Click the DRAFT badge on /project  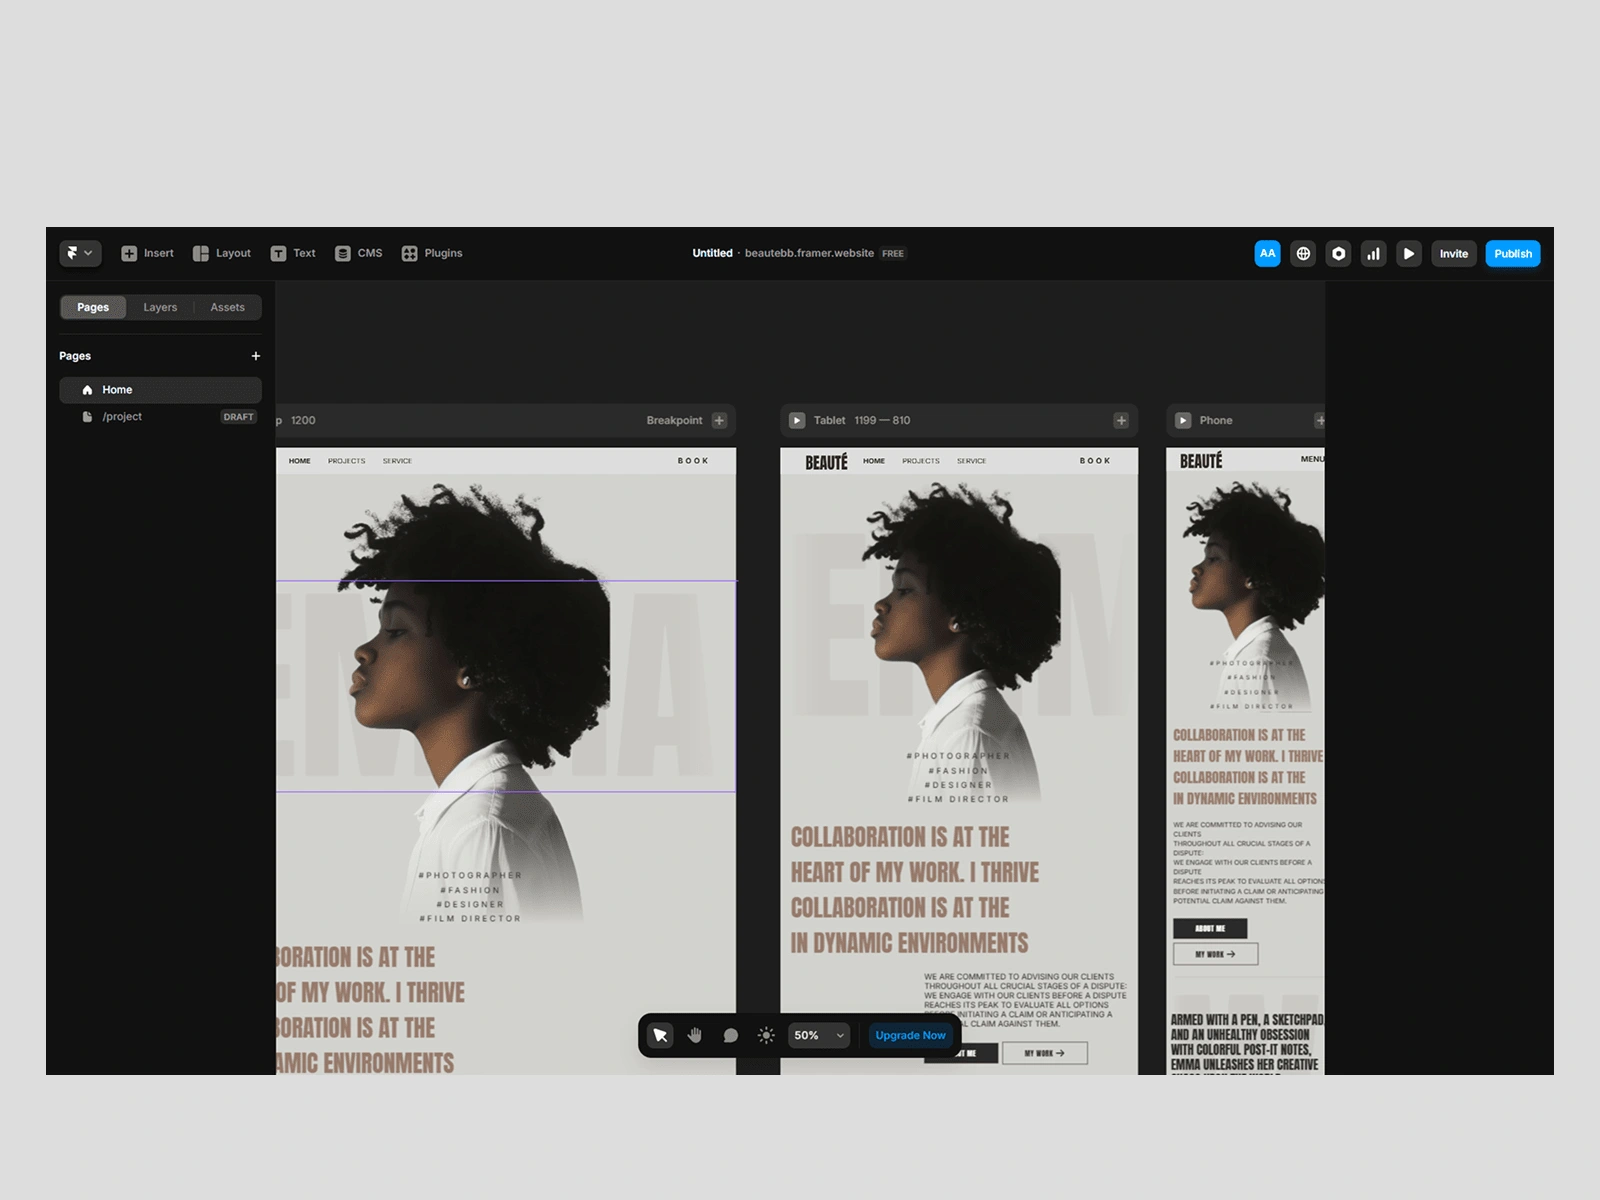(x=238, y=417)
